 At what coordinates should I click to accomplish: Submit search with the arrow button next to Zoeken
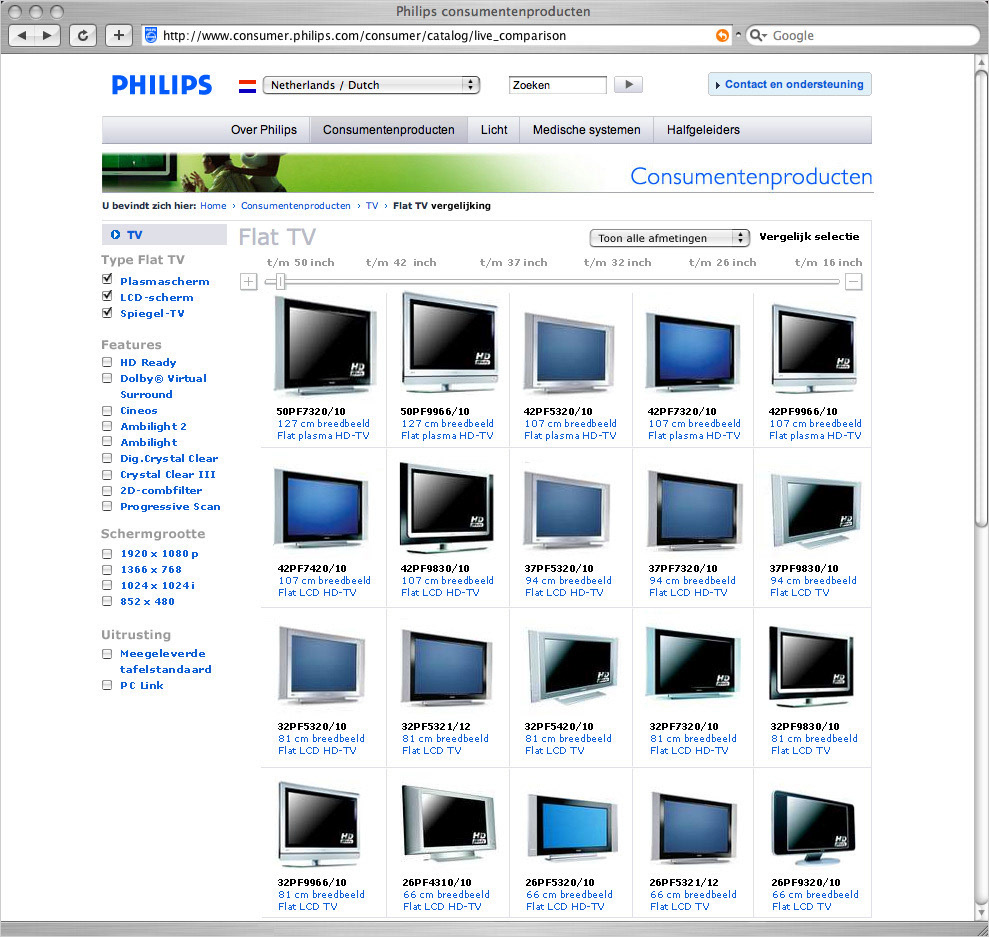click(629, 84)
